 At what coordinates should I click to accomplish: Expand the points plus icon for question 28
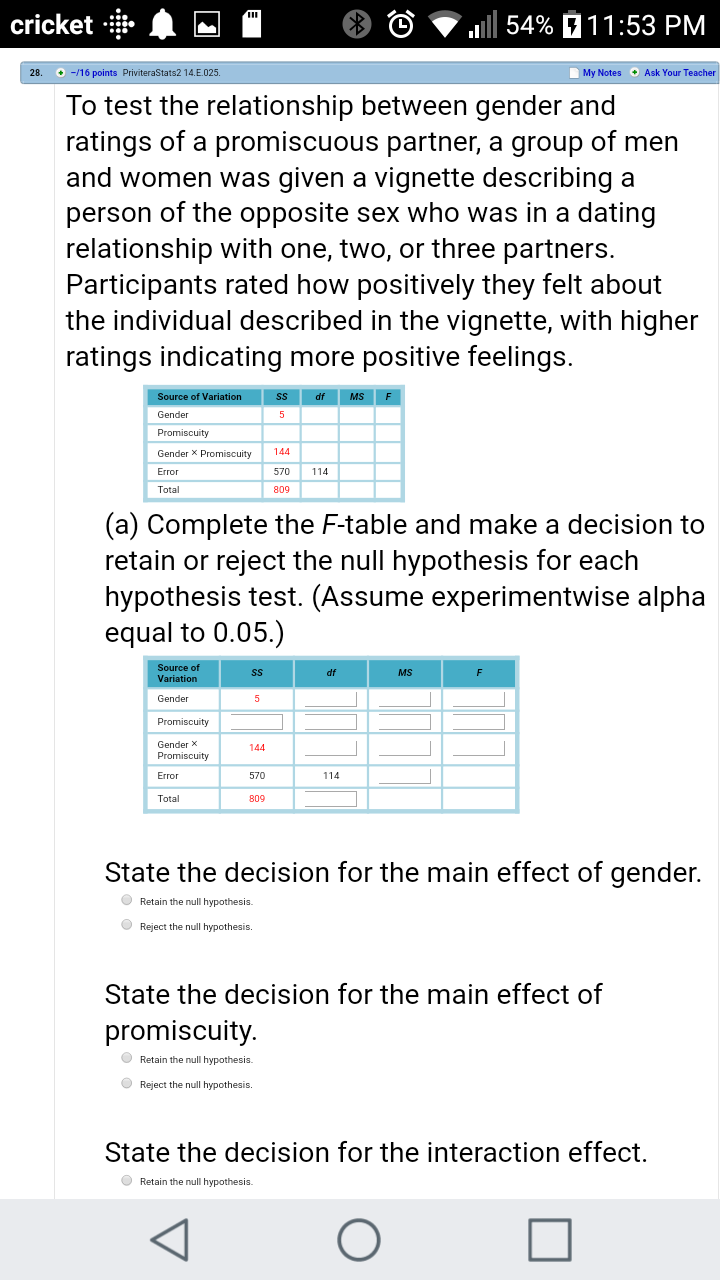click(62, 73)
